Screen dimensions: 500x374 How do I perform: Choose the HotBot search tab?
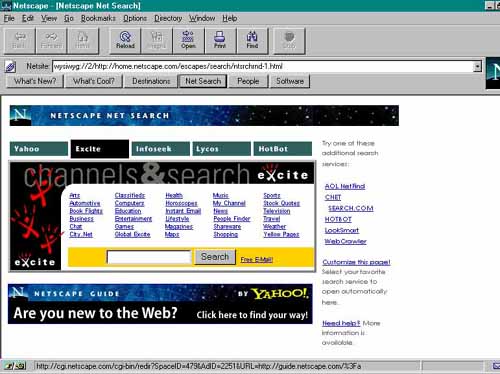(283, 149)
